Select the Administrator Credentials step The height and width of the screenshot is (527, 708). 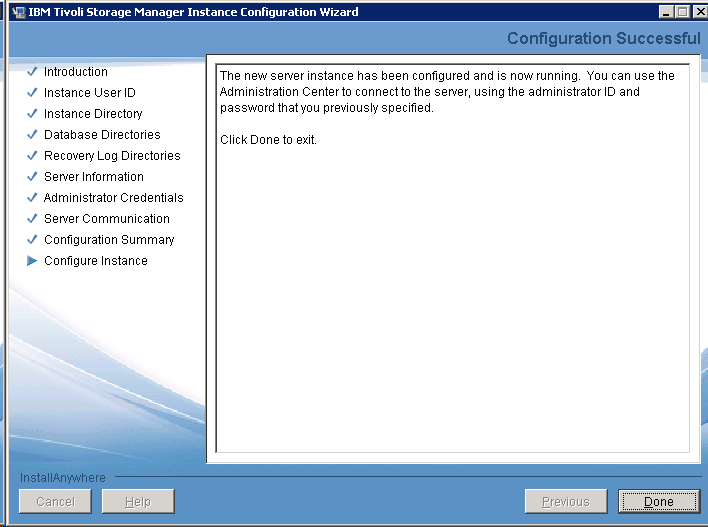pos(113,198)
